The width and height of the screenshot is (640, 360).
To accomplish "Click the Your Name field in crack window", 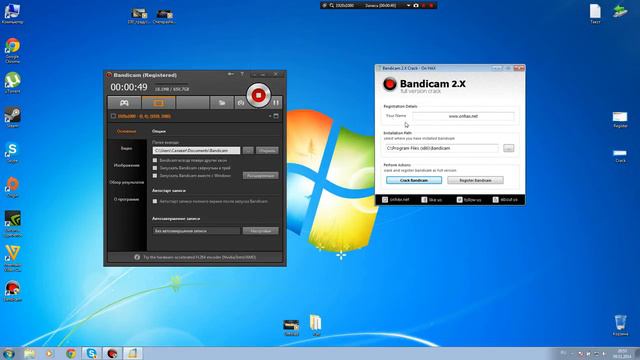I will click(x=463, y=116).
